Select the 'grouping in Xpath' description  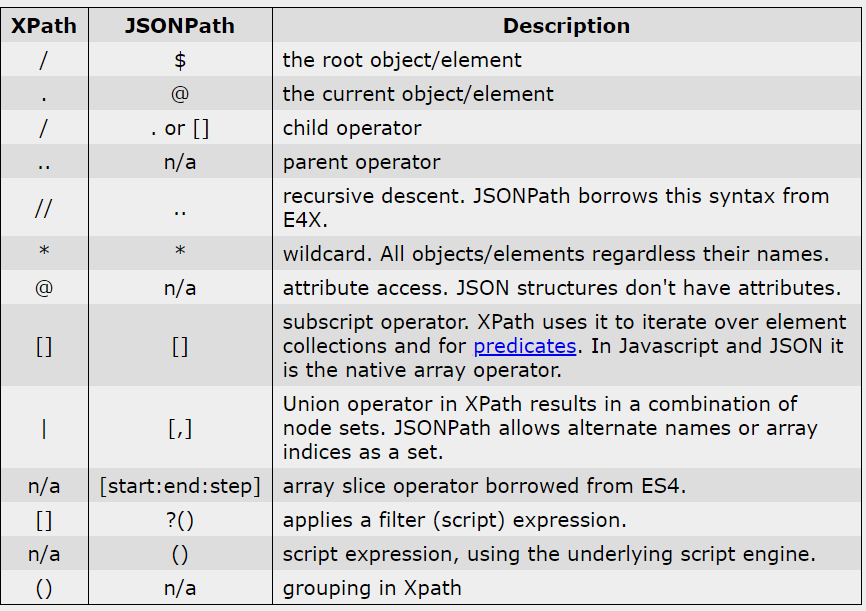[372, 588]
